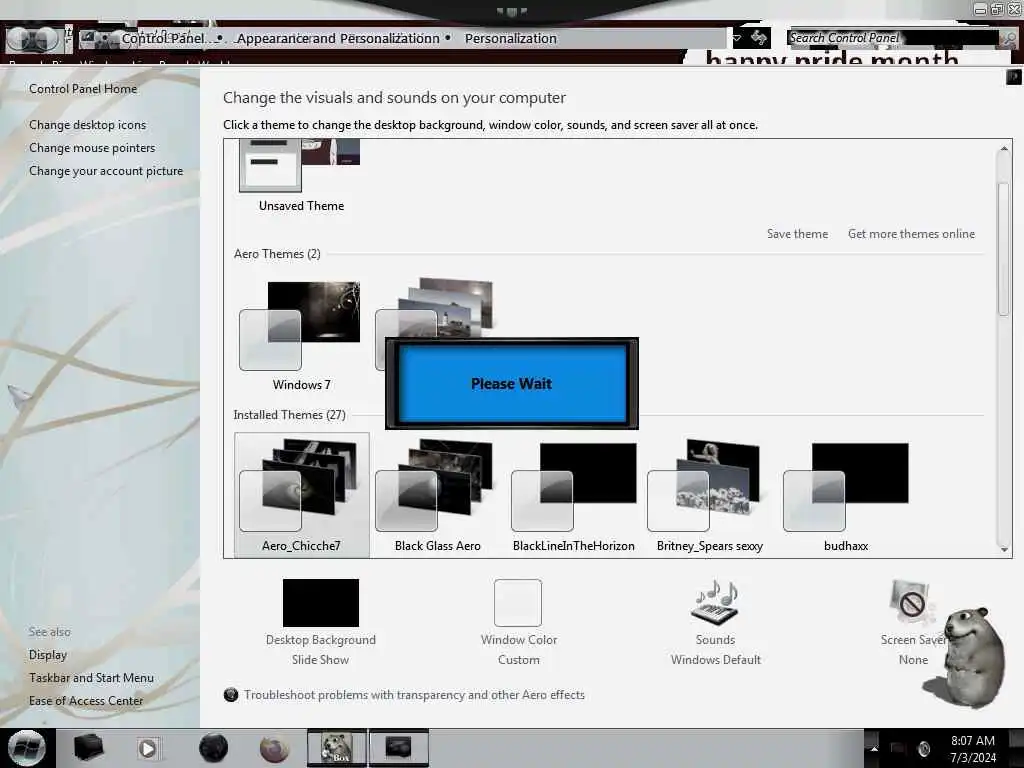Screen dimensions: 1024x768
Task: Select the BlackLineInTheHorizon theme
Action: [x=573, y=496]
